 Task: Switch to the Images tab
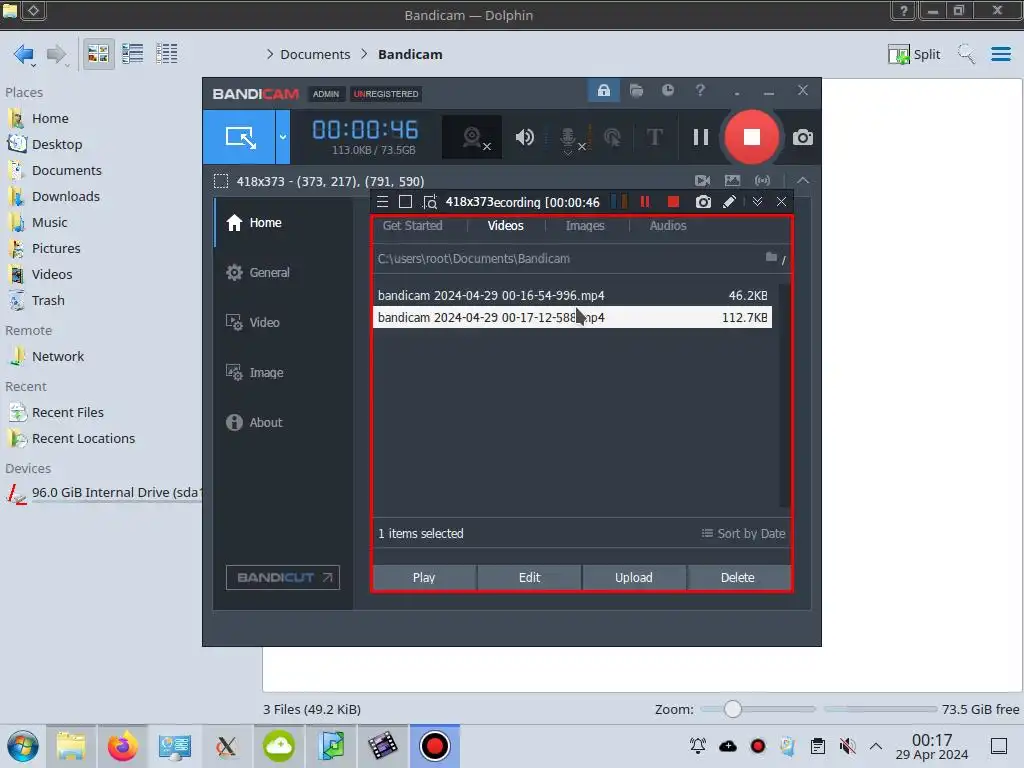584,226
